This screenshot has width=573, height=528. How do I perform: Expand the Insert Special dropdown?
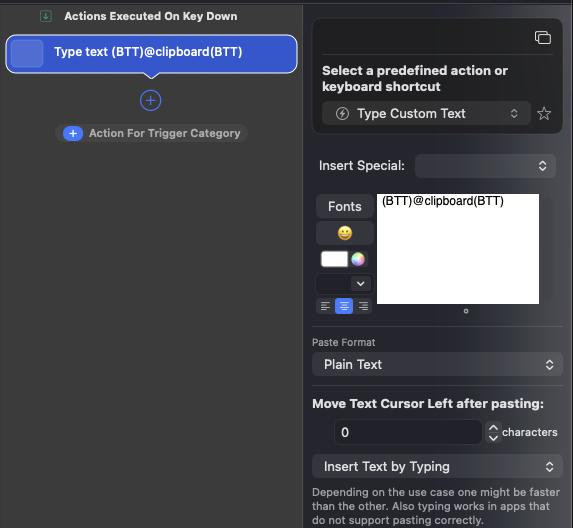(485, 166)
